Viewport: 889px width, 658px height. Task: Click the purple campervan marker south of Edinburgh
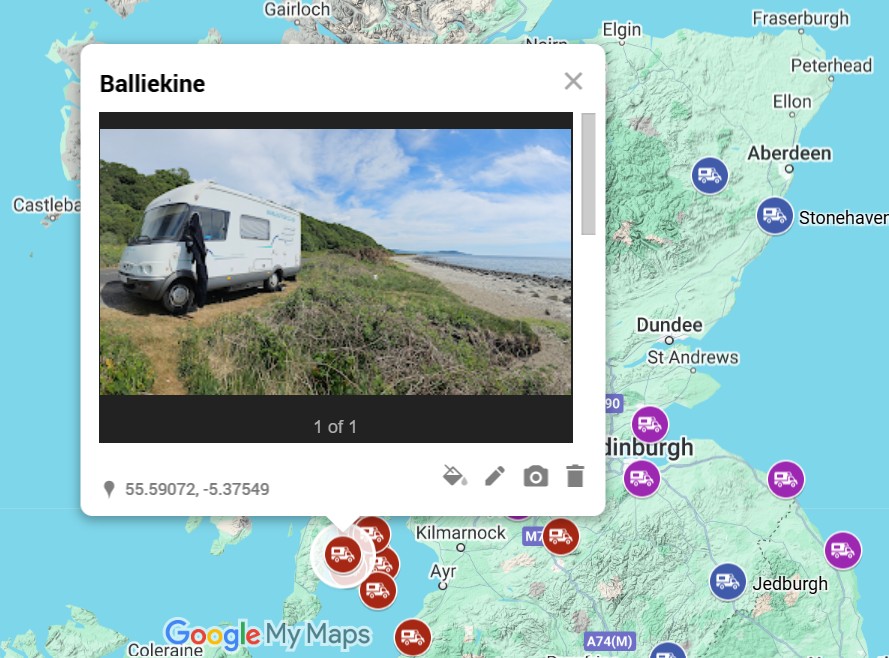pos(642,479)
